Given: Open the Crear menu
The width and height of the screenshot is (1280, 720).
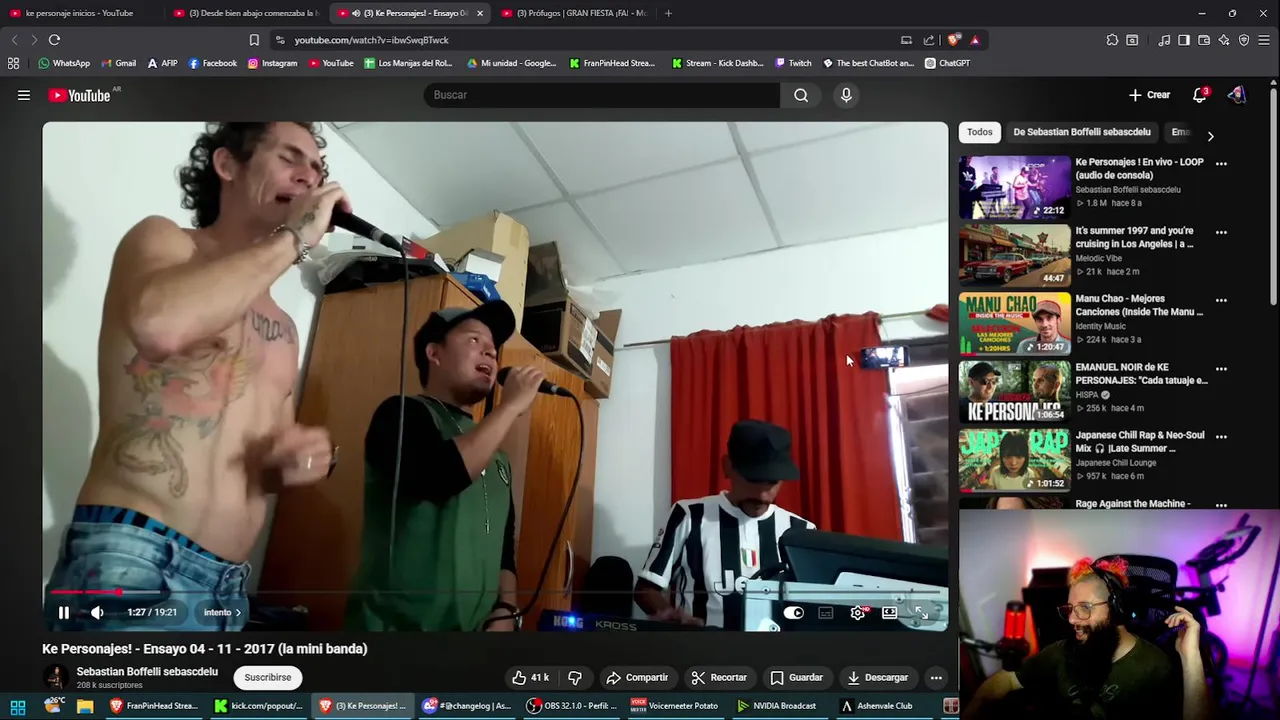Looking at the screenshot, I should click(x=1149, y=95).
